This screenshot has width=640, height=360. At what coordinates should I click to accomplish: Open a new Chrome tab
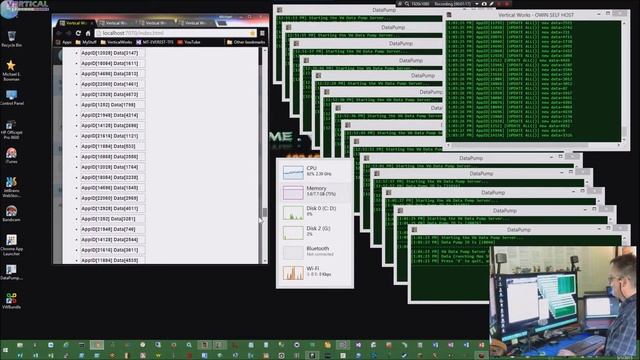click(222, 23)
